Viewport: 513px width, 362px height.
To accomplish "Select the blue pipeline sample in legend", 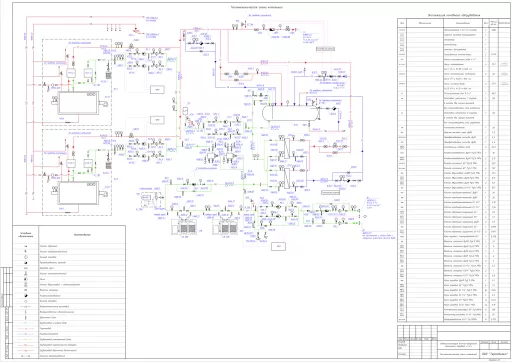I will click(x=26, y=334).
